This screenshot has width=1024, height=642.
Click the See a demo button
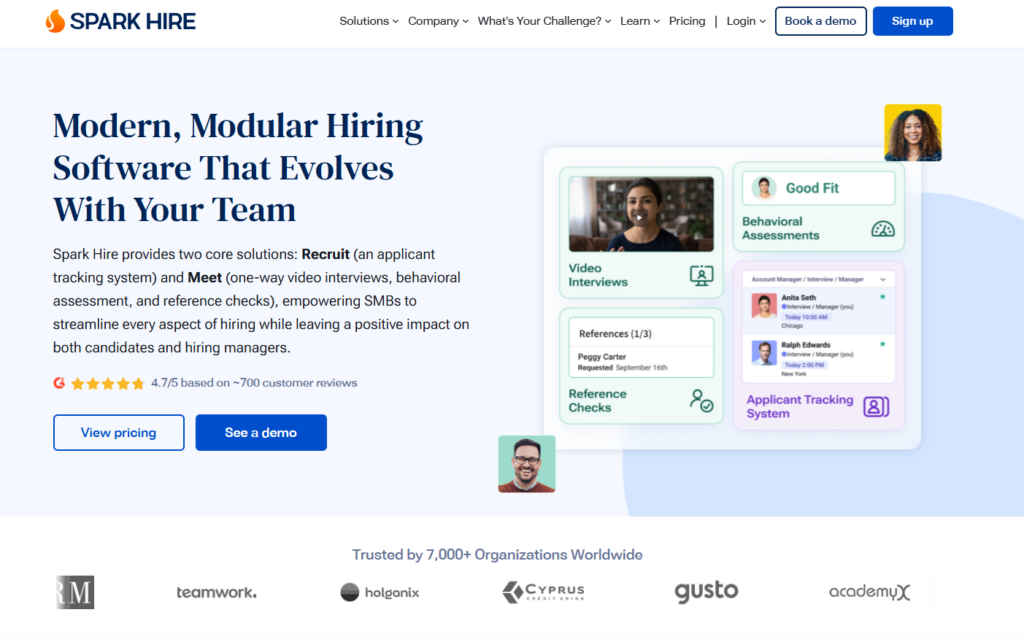tap(261, 433)
